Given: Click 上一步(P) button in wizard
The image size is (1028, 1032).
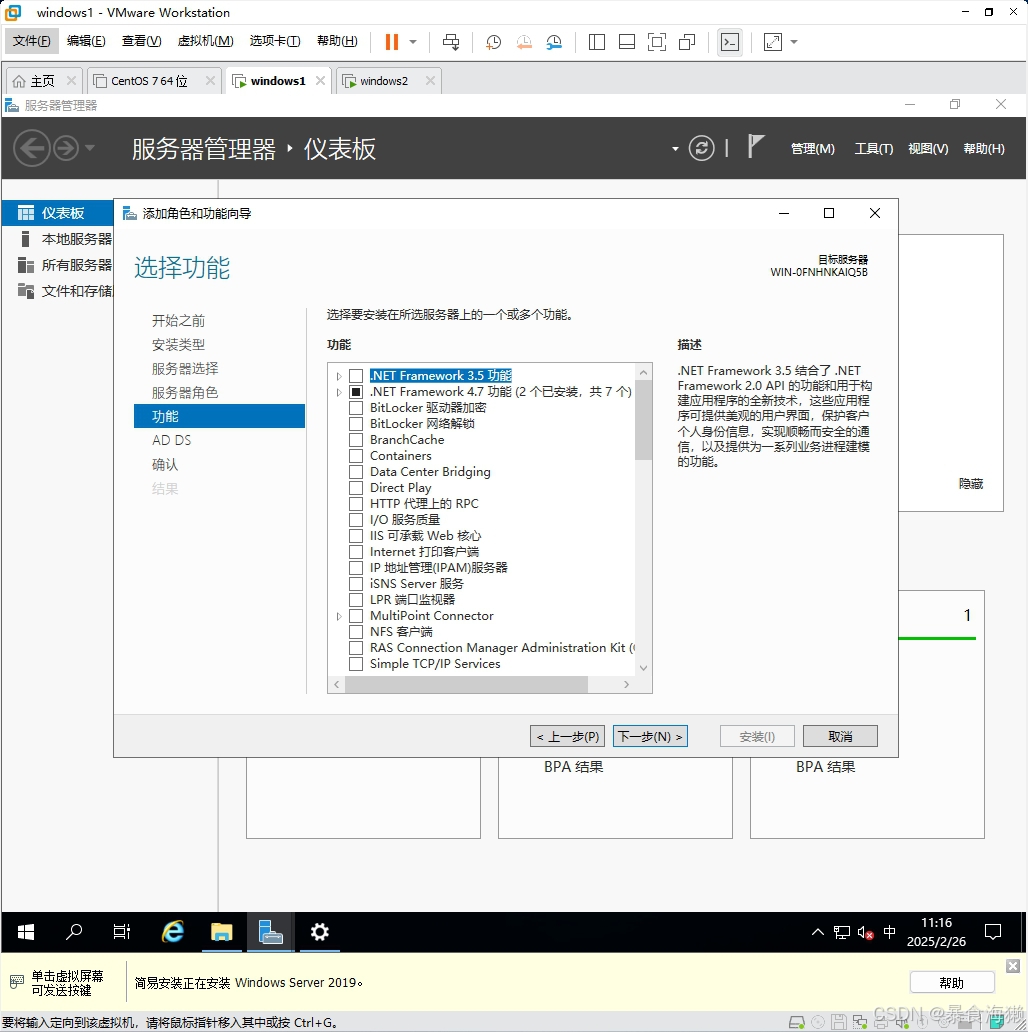Looking at the screenshot, I should coord(567,736).
